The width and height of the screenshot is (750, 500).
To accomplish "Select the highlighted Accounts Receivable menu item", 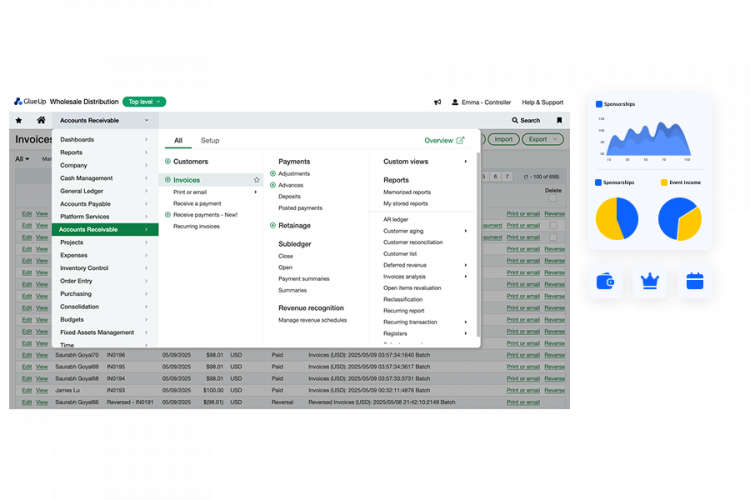I will coord(105,230).
